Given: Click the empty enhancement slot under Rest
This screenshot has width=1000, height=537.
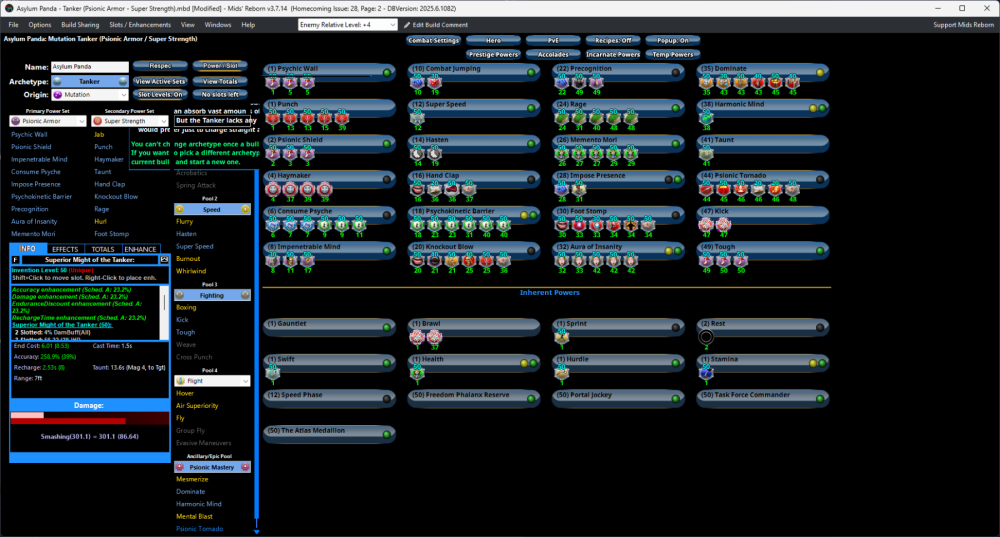Looking at the screenshot, I should pos(706,336).
